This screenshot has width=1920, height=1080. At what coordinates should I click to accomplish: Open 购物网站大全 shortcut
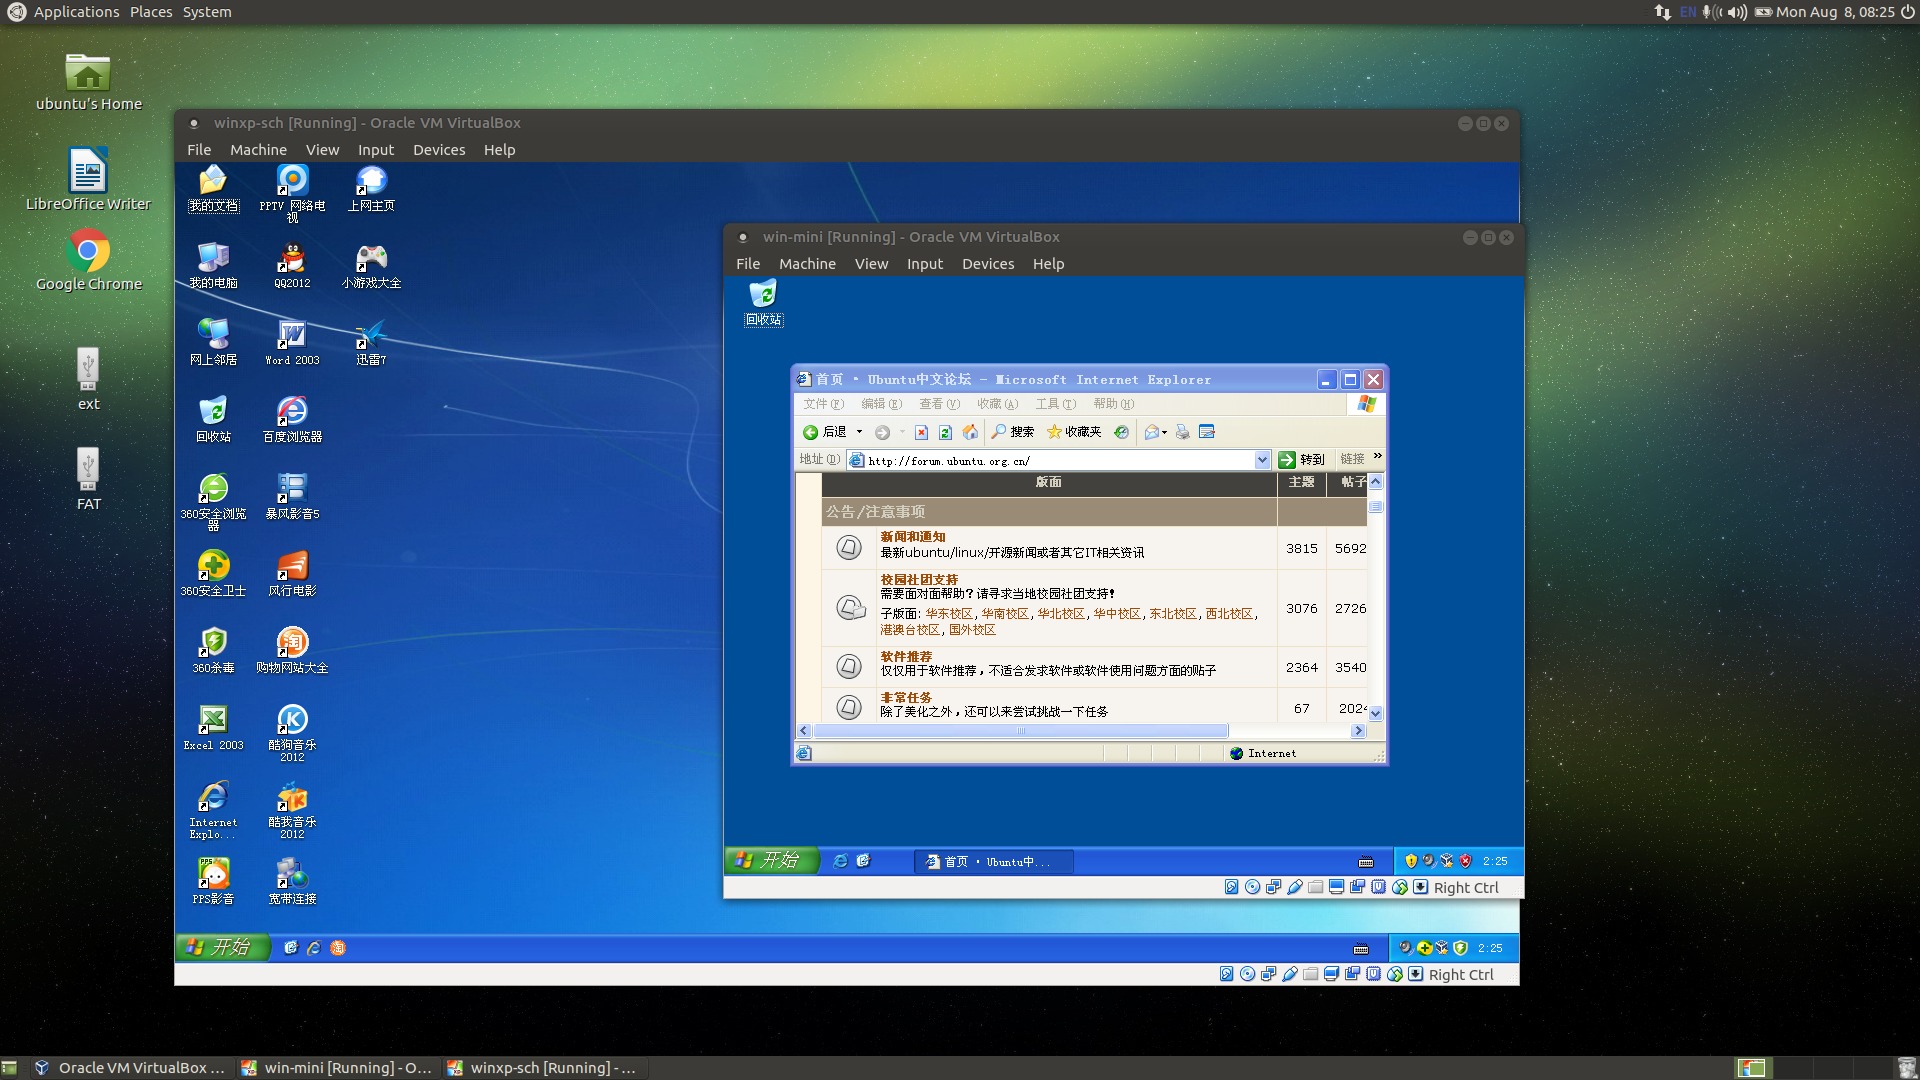292,650
